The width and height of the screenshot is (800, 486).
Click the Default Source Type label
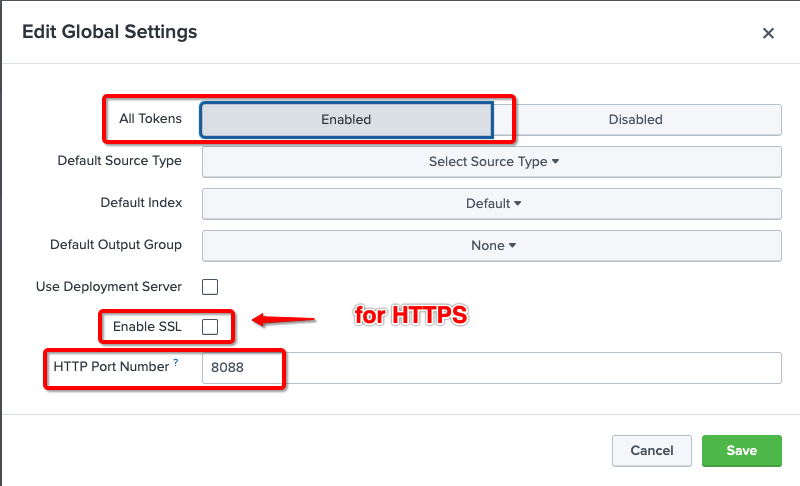point(119,160)
